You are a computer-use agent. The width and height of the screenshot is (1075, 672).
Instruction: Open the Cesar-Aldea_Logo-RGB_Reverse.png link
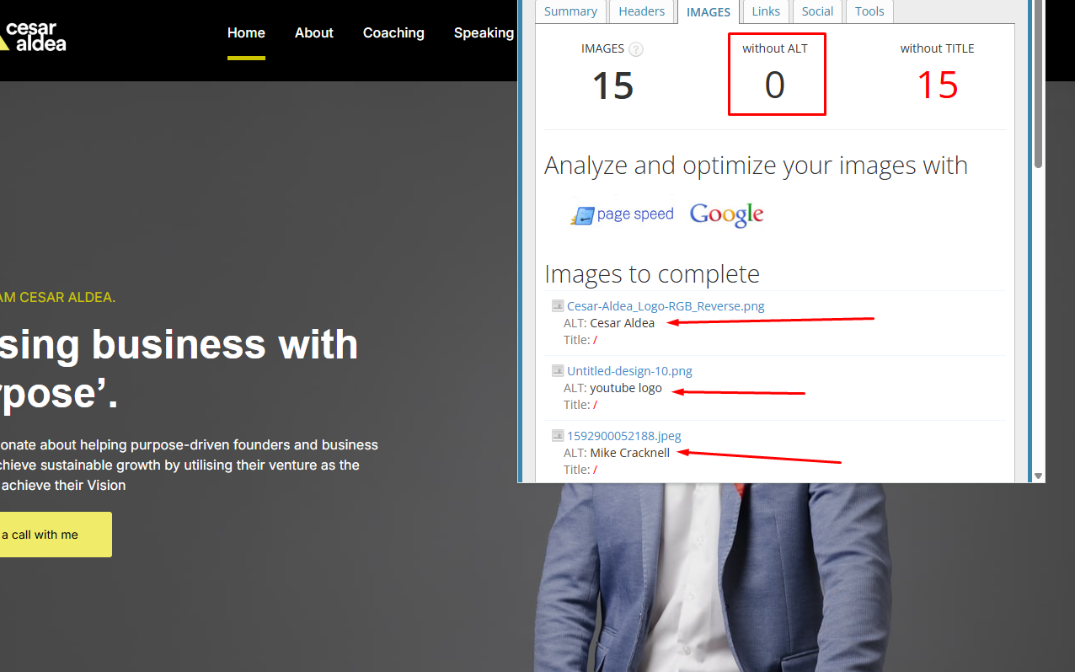click(x=665, y=306)
